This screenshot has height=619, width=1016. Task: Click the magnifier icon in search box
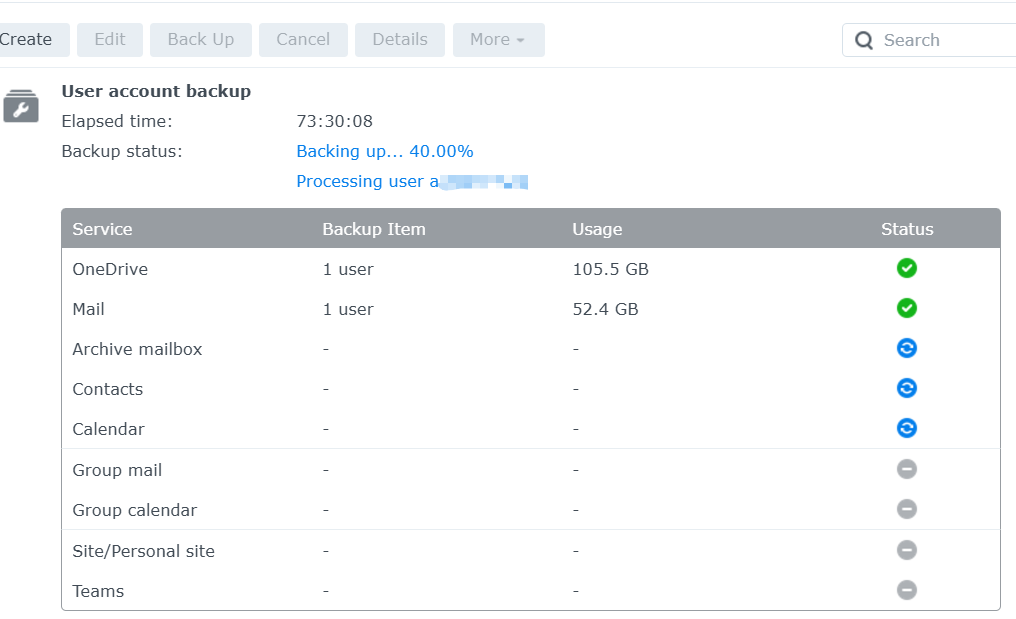point(864,41)
